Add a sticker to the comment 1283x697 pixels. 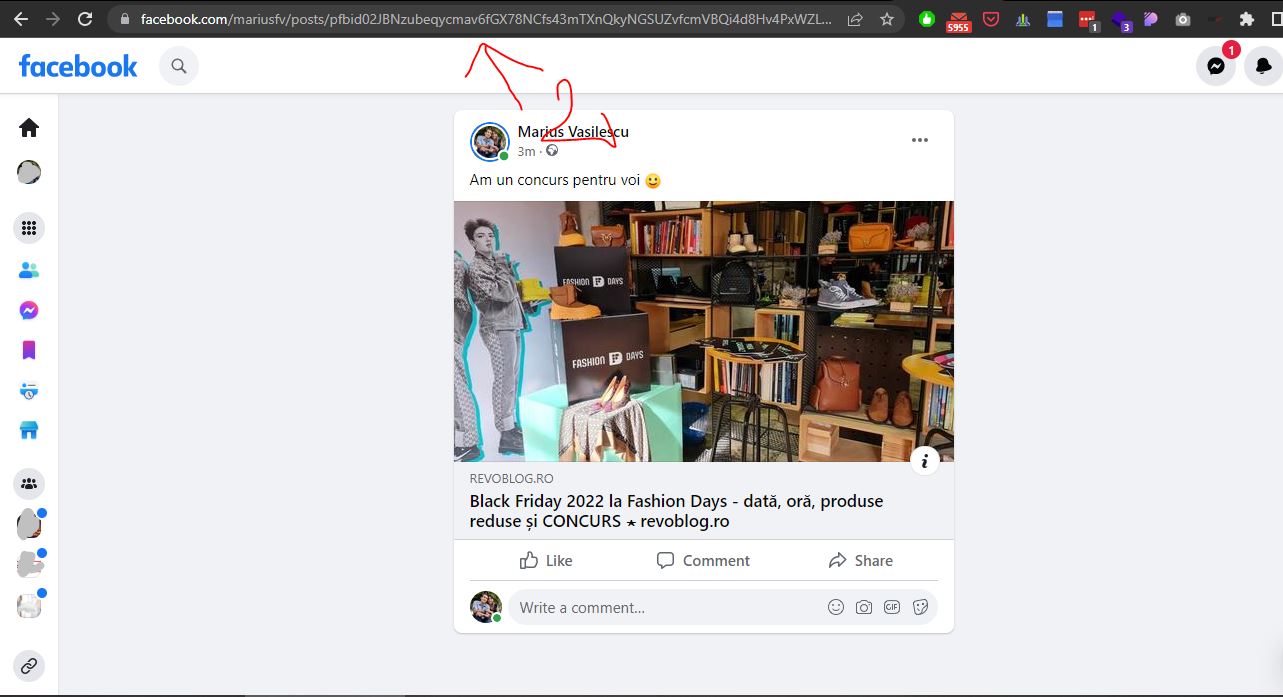coord(921,607)
